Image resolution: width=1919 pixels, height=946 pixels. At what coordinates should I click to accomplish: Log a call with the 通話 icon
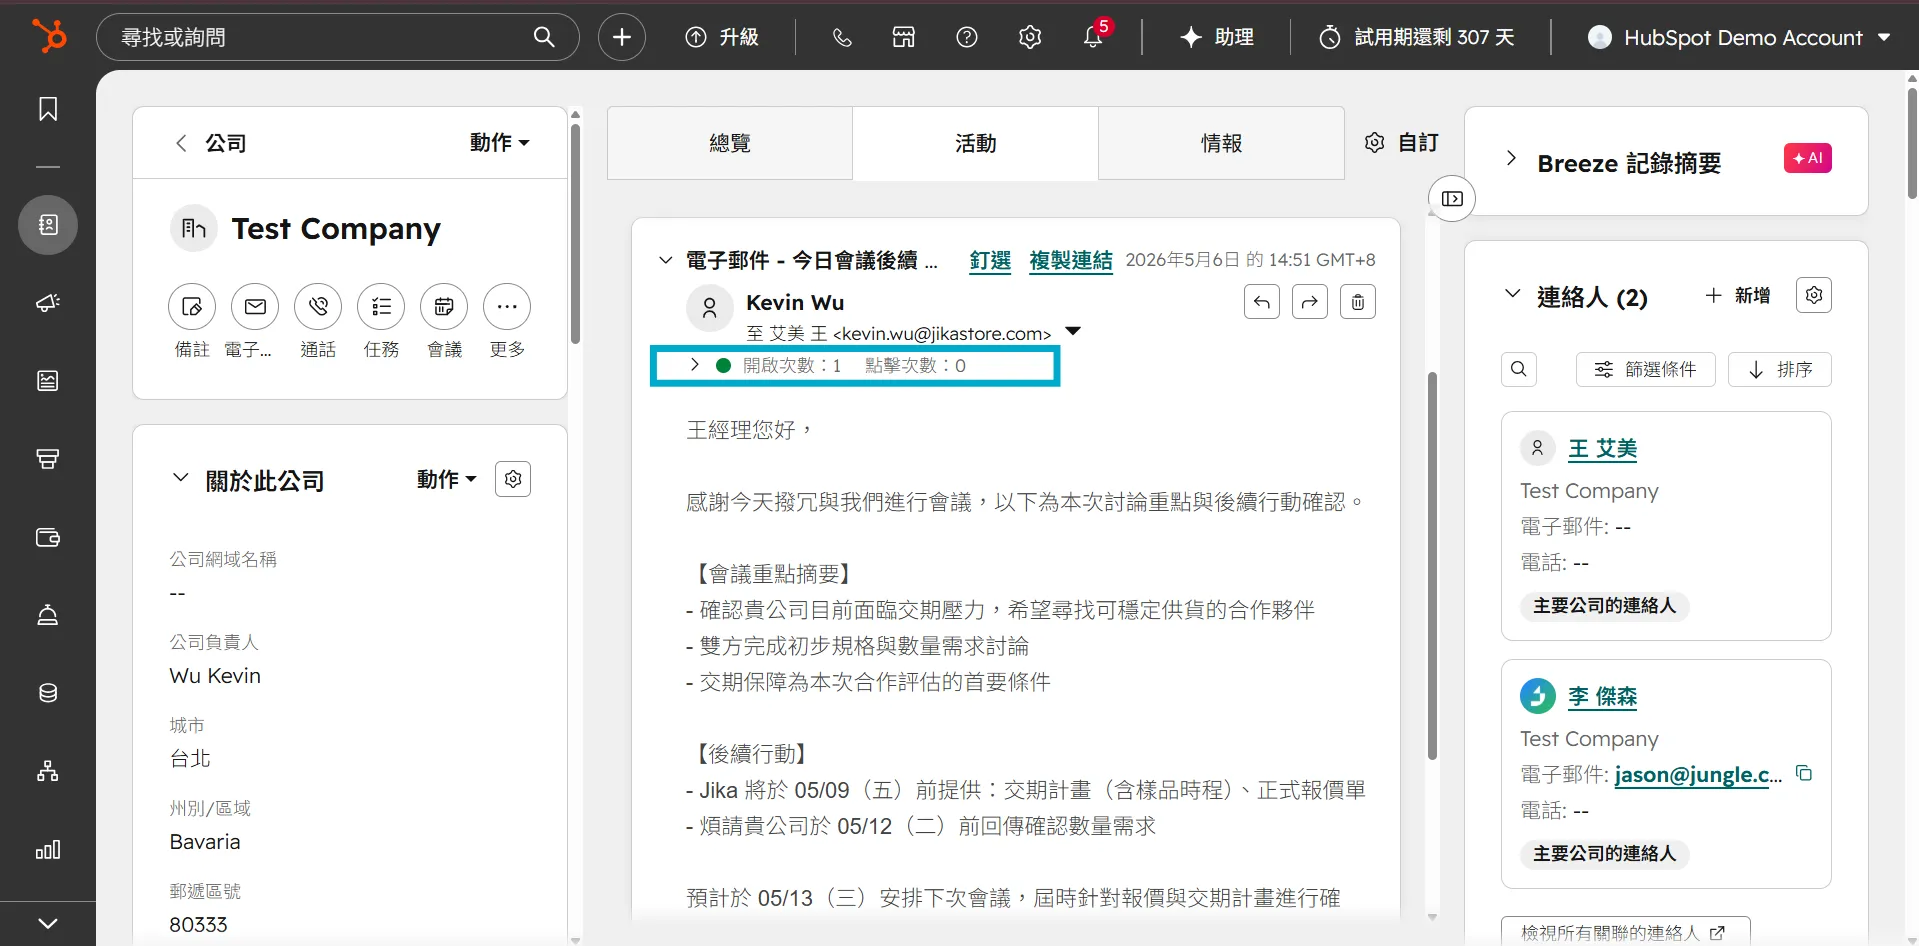(x=318, y=307)
